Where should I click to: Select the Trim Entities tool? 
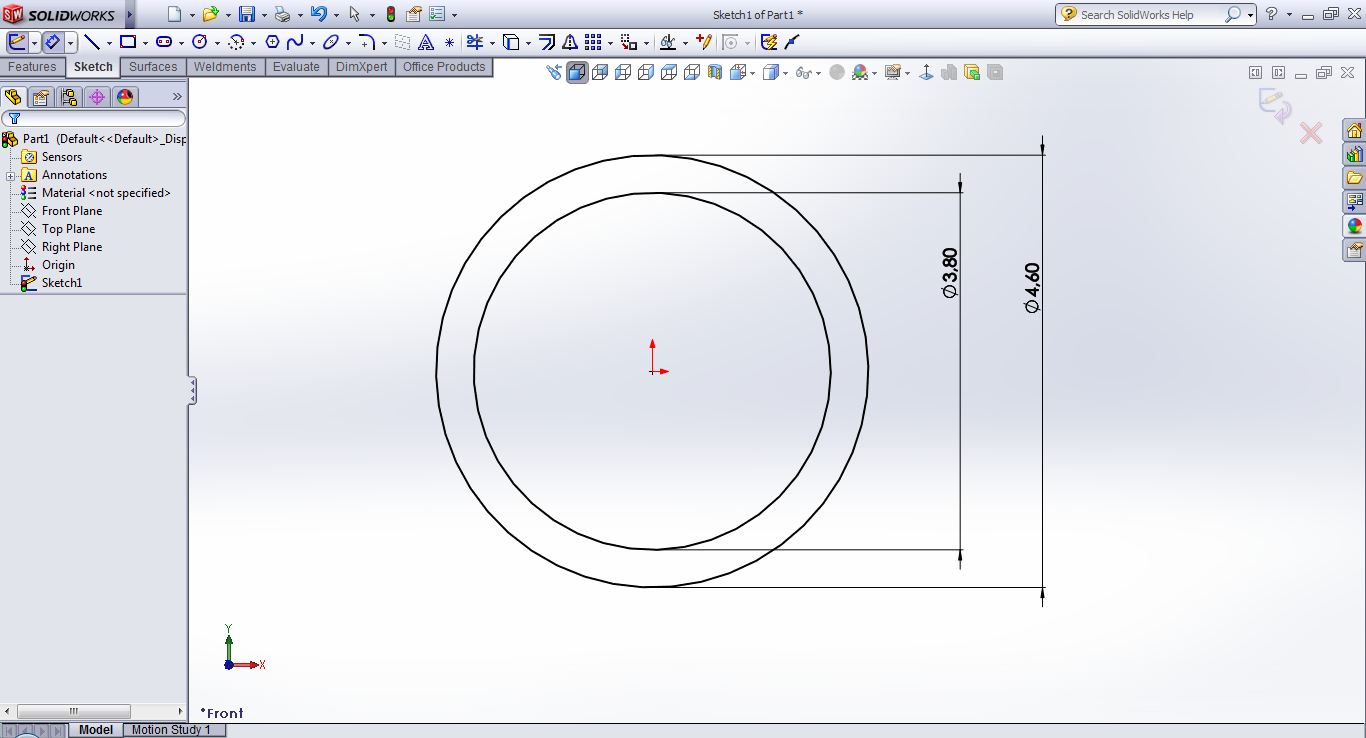pos(474,42)
